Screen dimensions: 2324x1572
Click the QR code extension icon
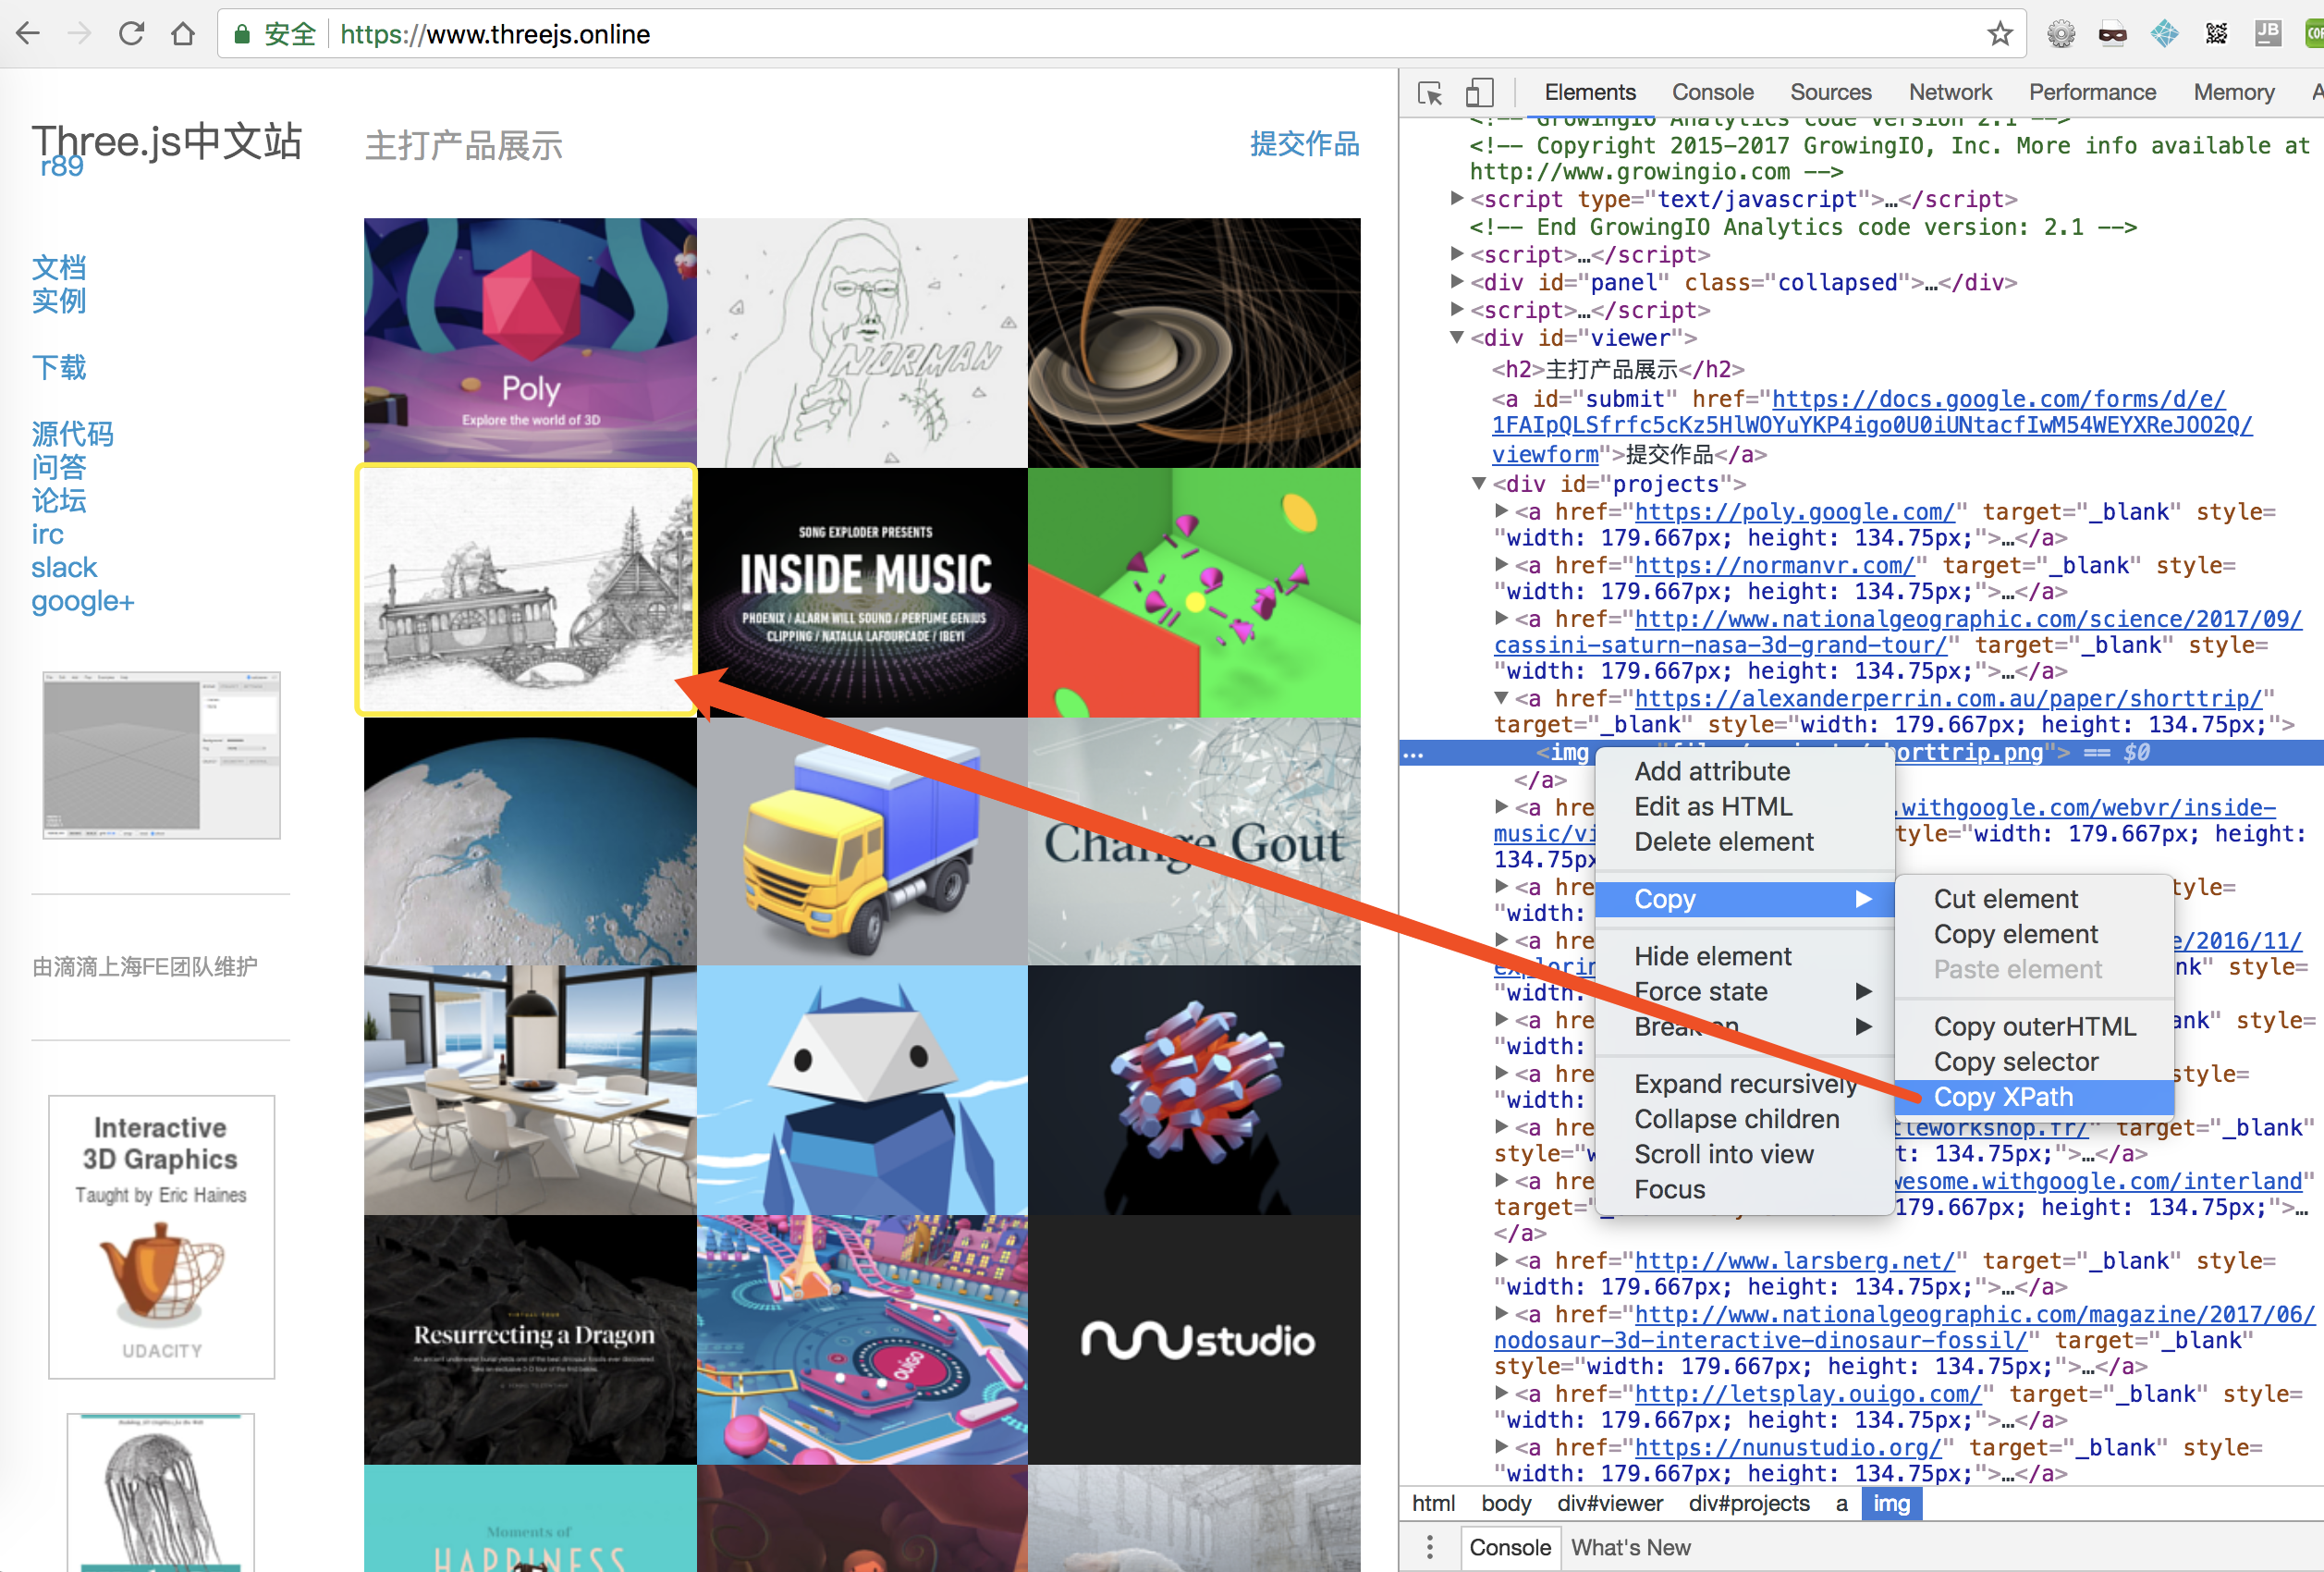(2216, 34)
